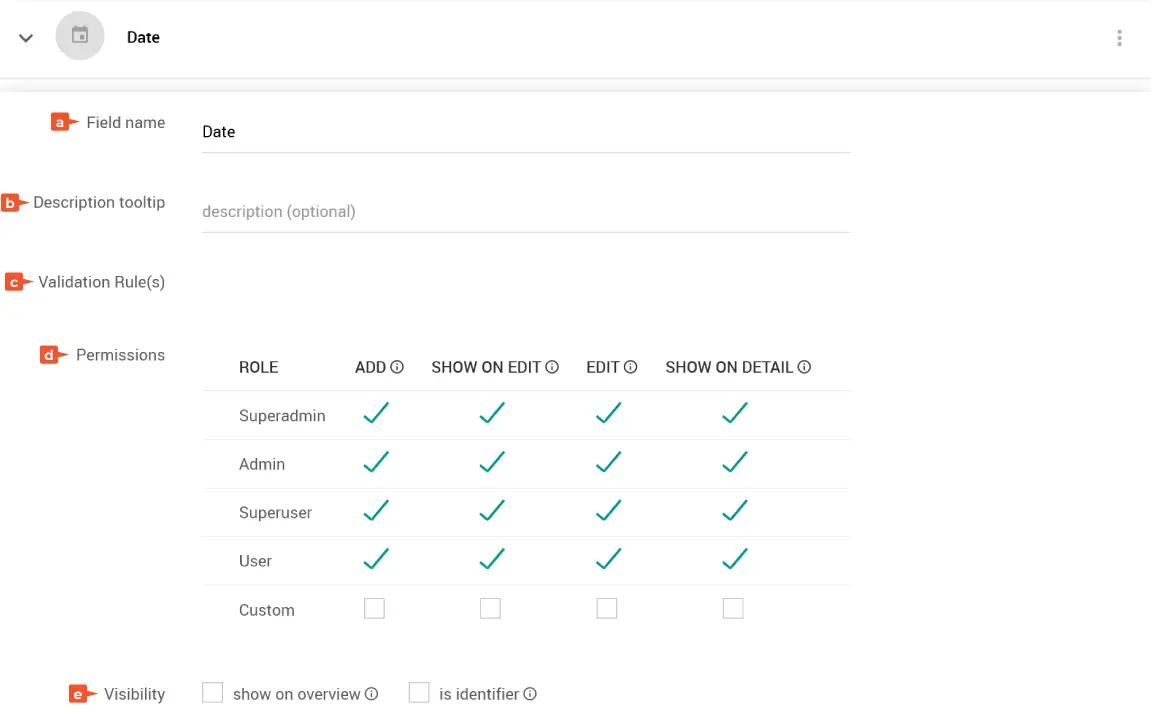Viewport: 1151px width, 711px height.
Task: Collapse the Date field section chevron
Action: (26, 38)
